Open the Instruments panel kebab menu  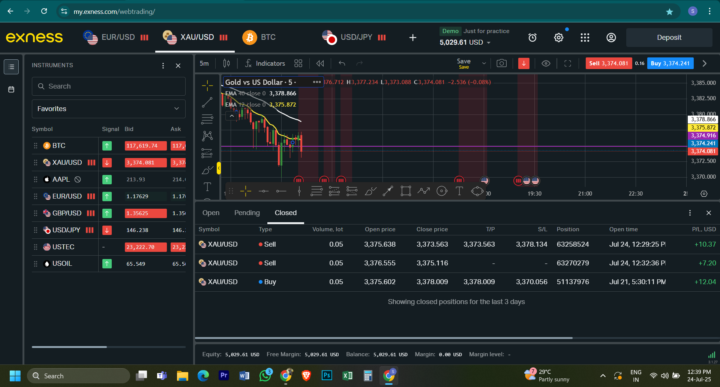(163, 66)
